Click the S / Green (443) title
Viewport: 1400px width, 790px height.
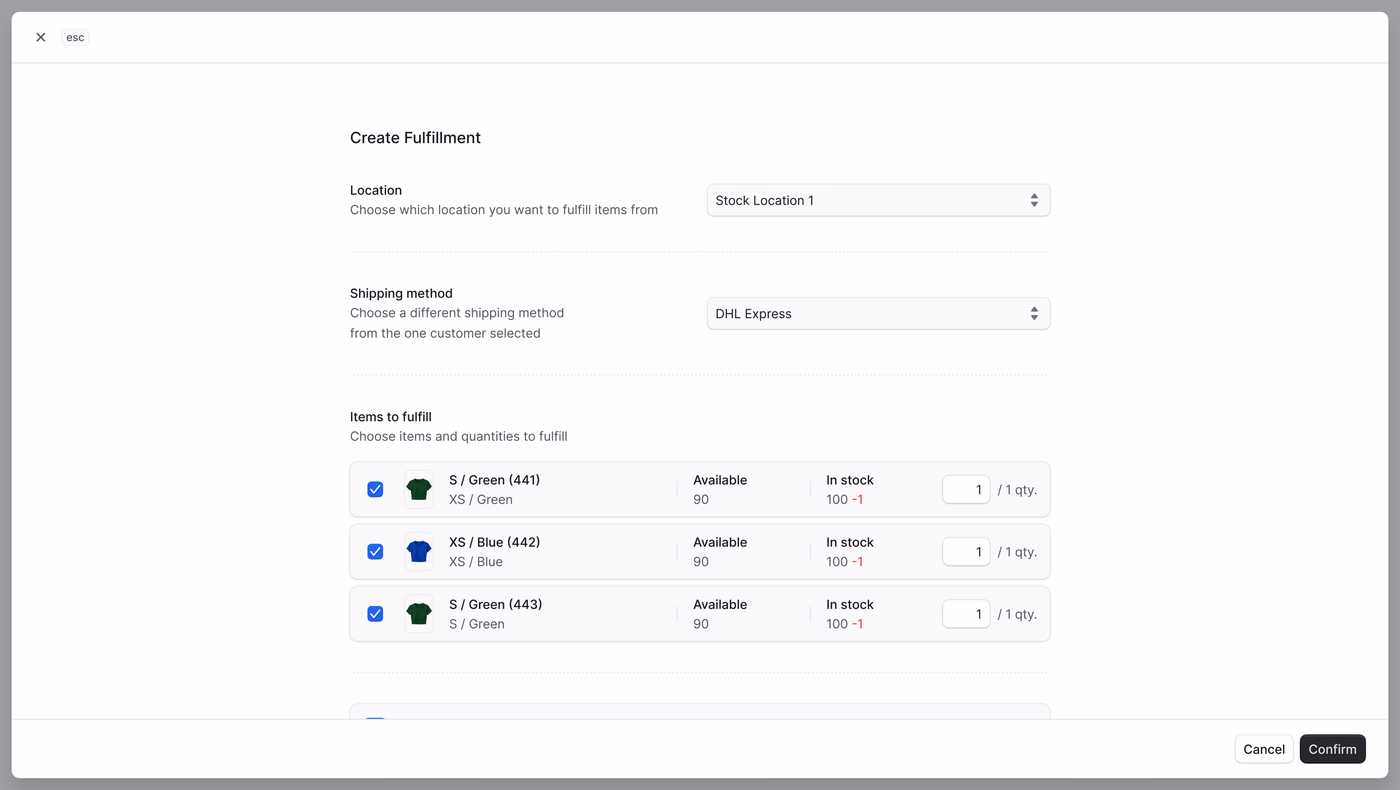point(495,604)
